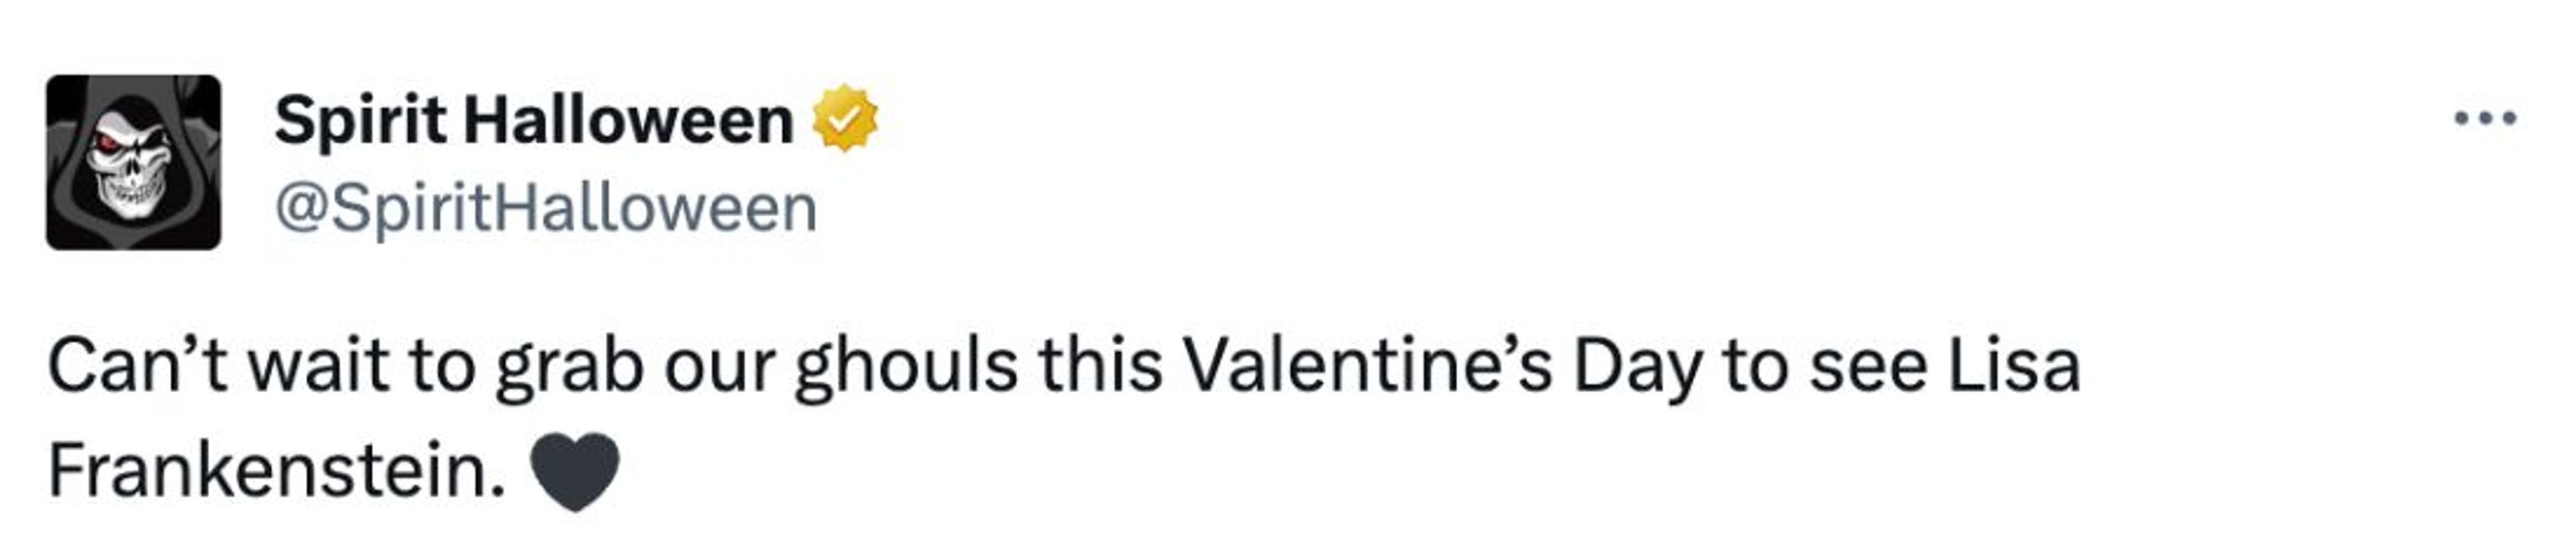This screenshot has height=553, width=2576.
Task: Click the black heart emoji
Action: pyautogui.click(x=574, y=471)
